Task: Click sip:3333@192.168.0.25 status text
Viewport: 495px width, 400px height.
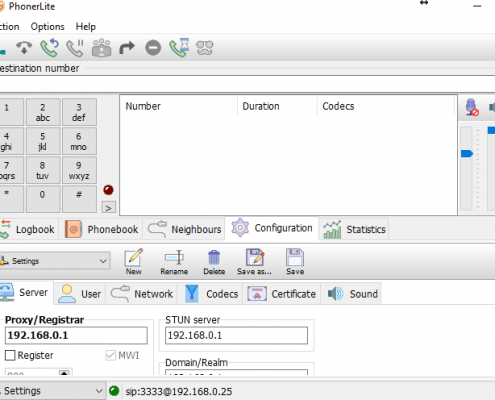Action: [179, 391]
